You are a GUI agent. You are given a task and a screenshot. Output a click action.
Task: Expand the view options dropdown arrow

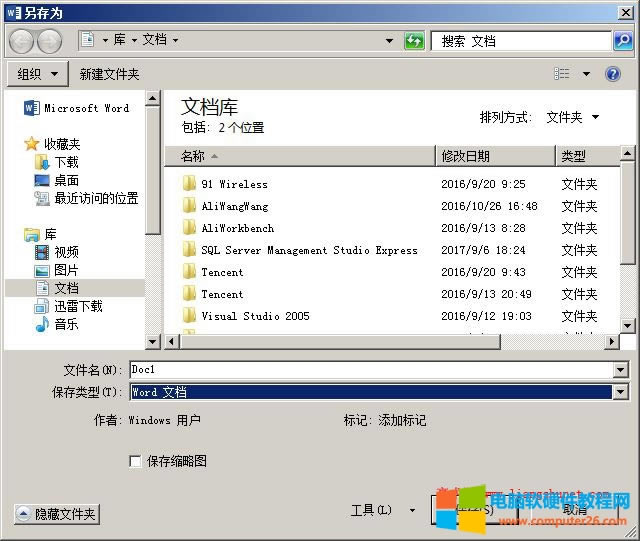[587, 74]
